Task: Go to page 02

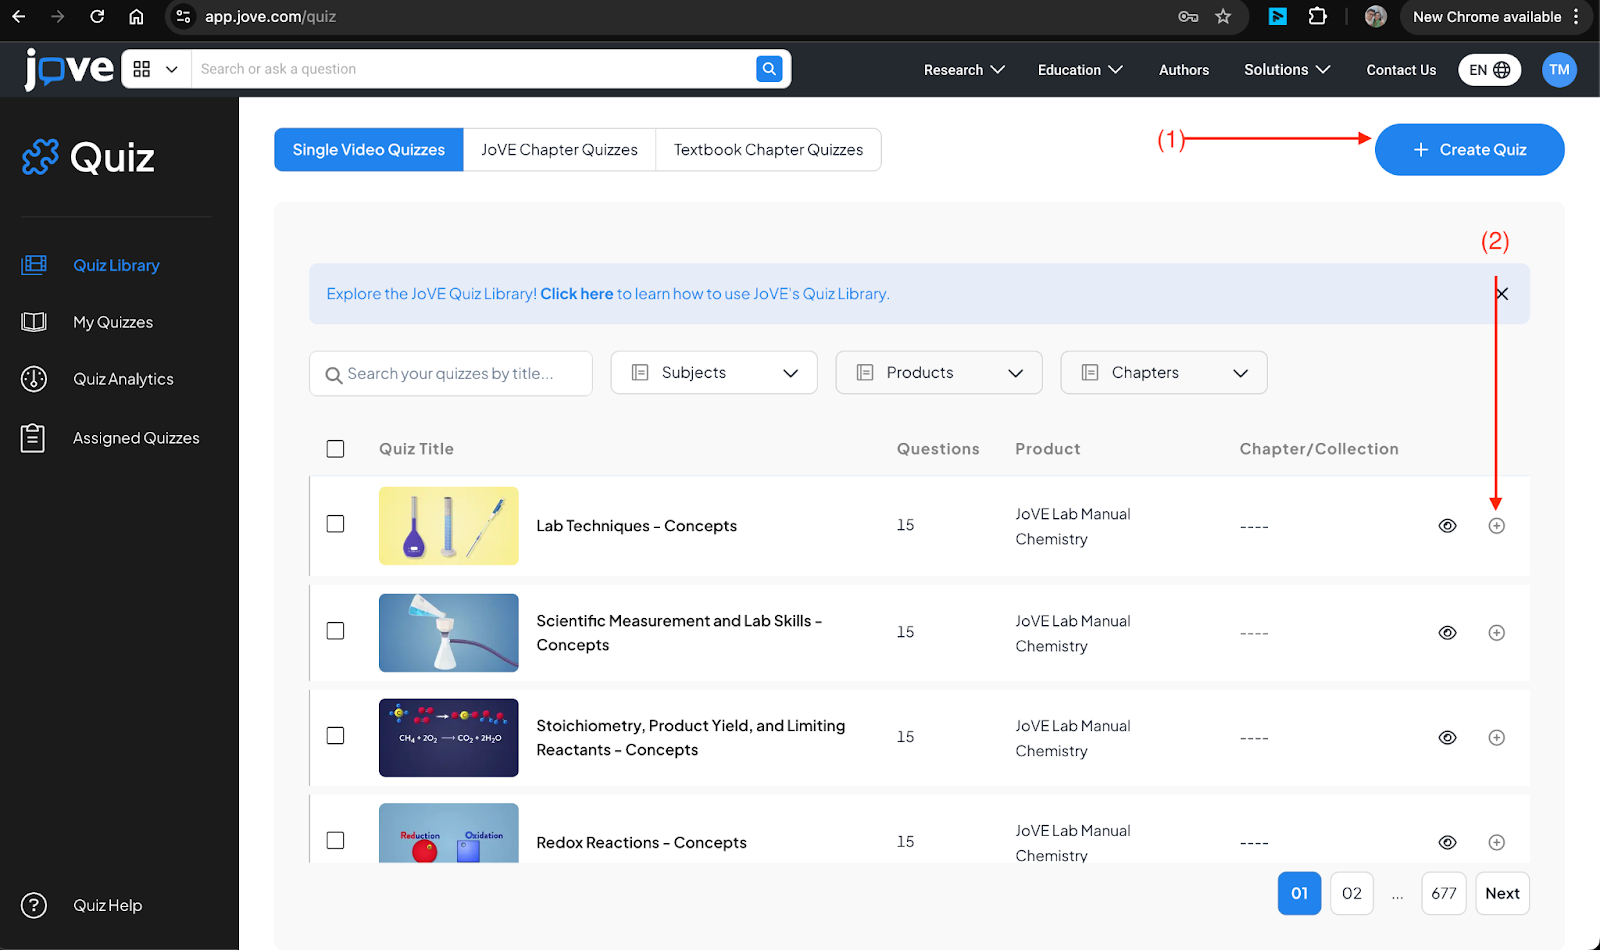Action: tap(1352, 893)
